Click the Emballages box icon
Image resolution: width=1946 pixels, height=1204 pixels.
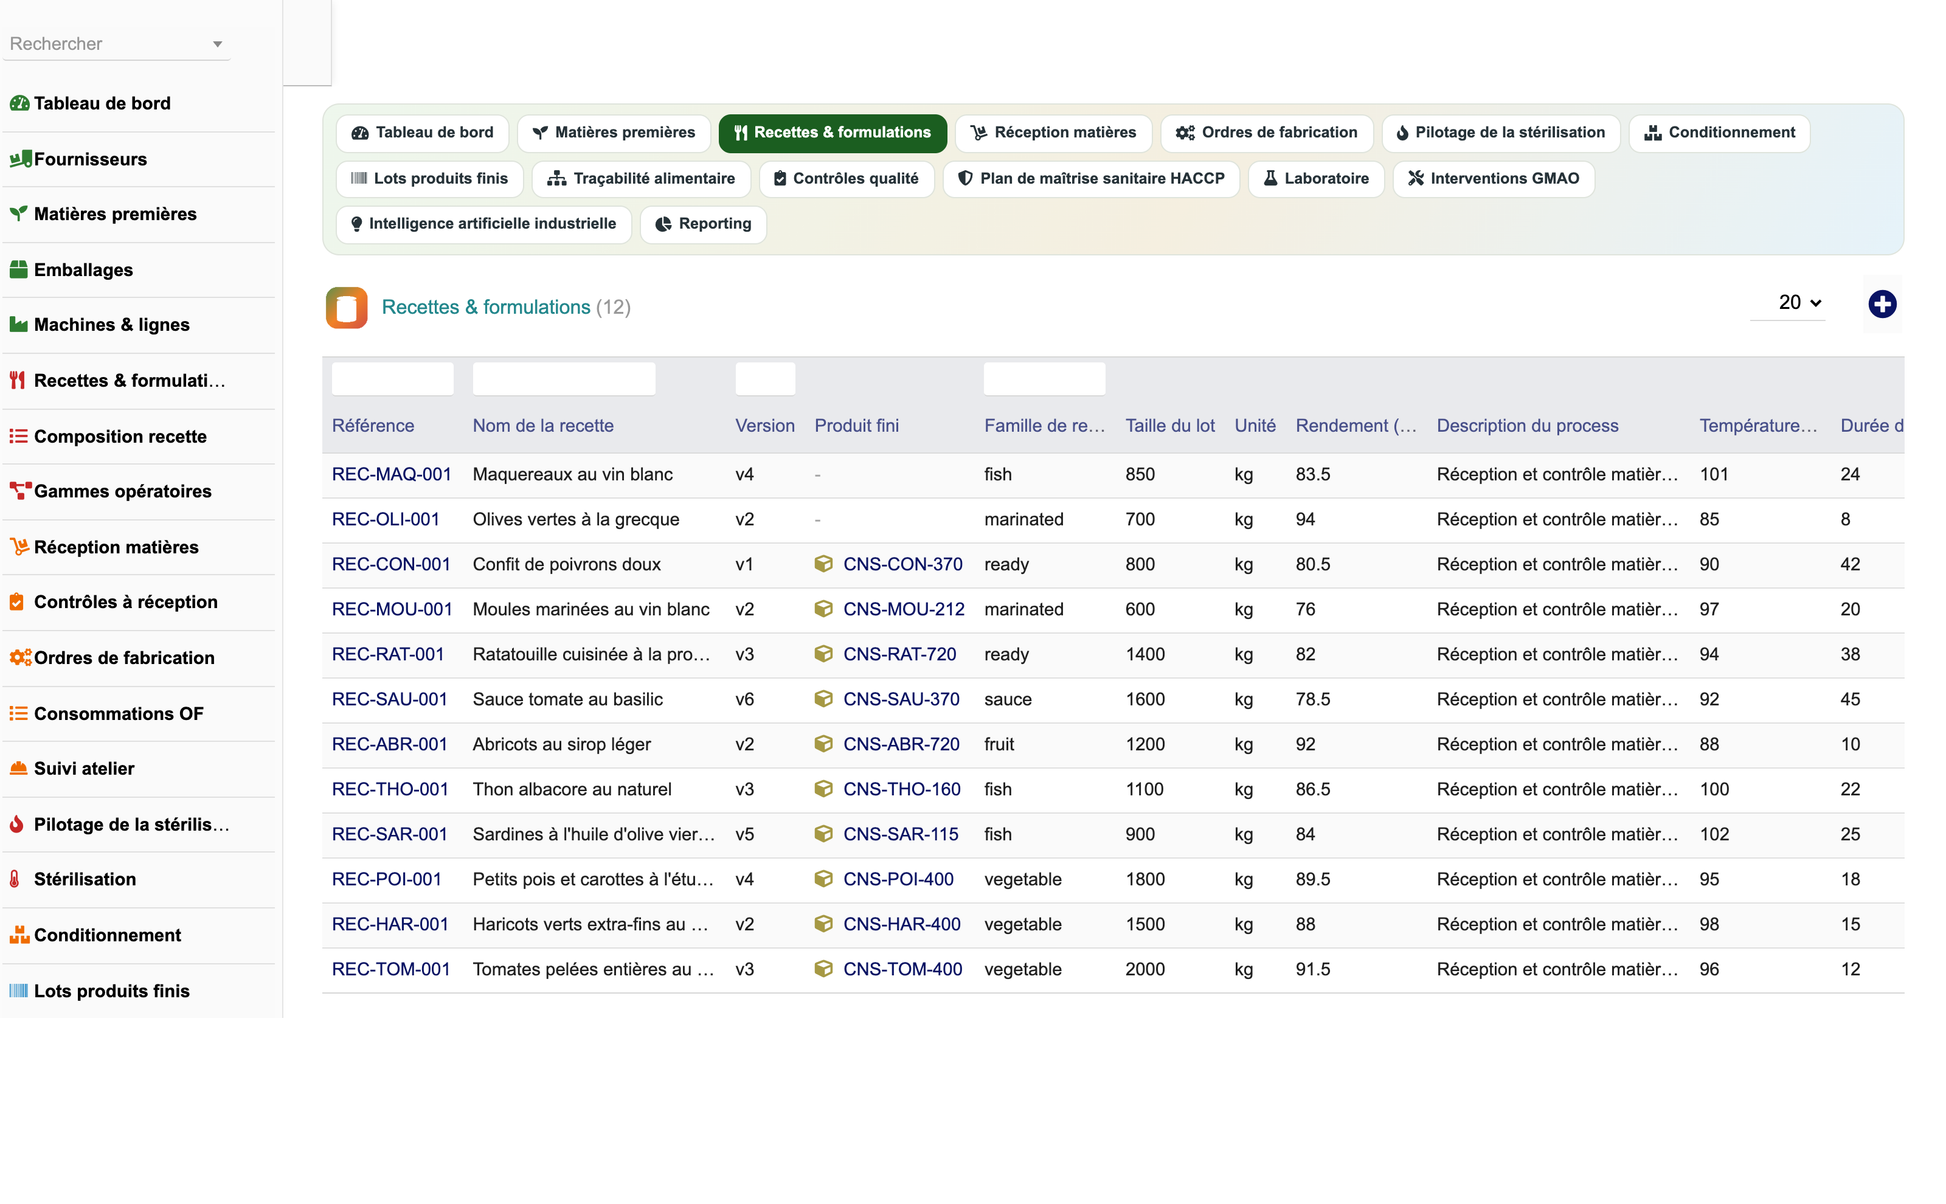tap(19, 270)
